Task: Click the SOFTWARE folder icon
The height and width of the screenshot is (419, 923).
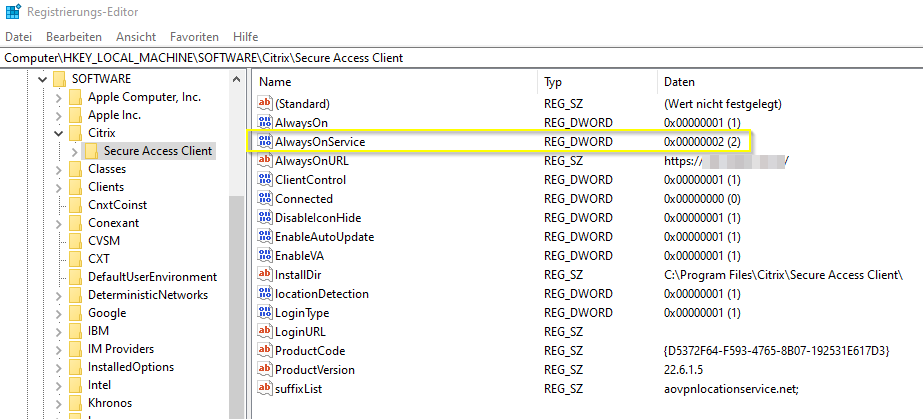Action: tap(59, 79)
